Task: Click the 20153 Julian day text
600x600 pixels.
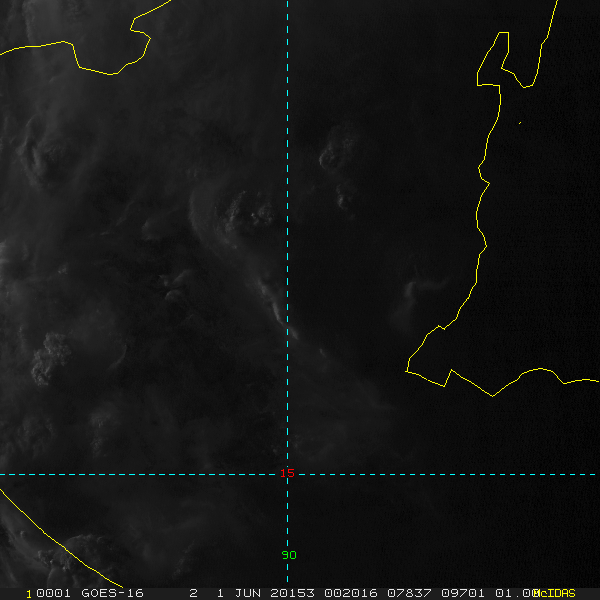Action: (288, 593)
